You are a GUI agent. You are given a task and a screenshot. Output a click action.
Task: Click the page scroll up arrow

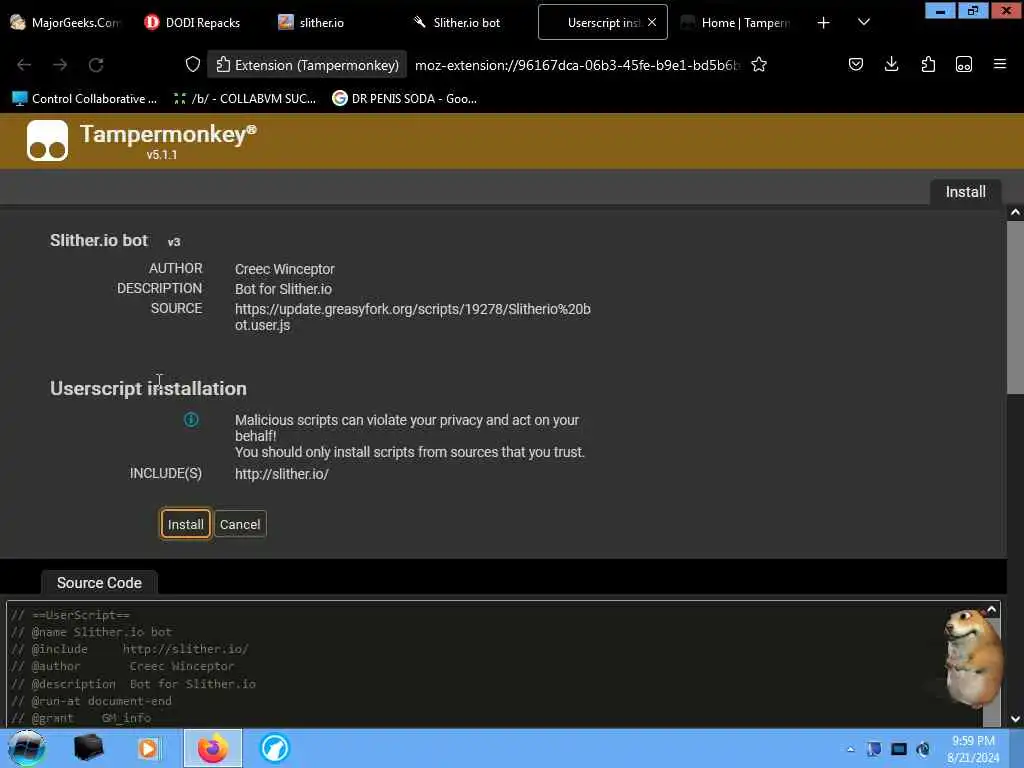1015,212
